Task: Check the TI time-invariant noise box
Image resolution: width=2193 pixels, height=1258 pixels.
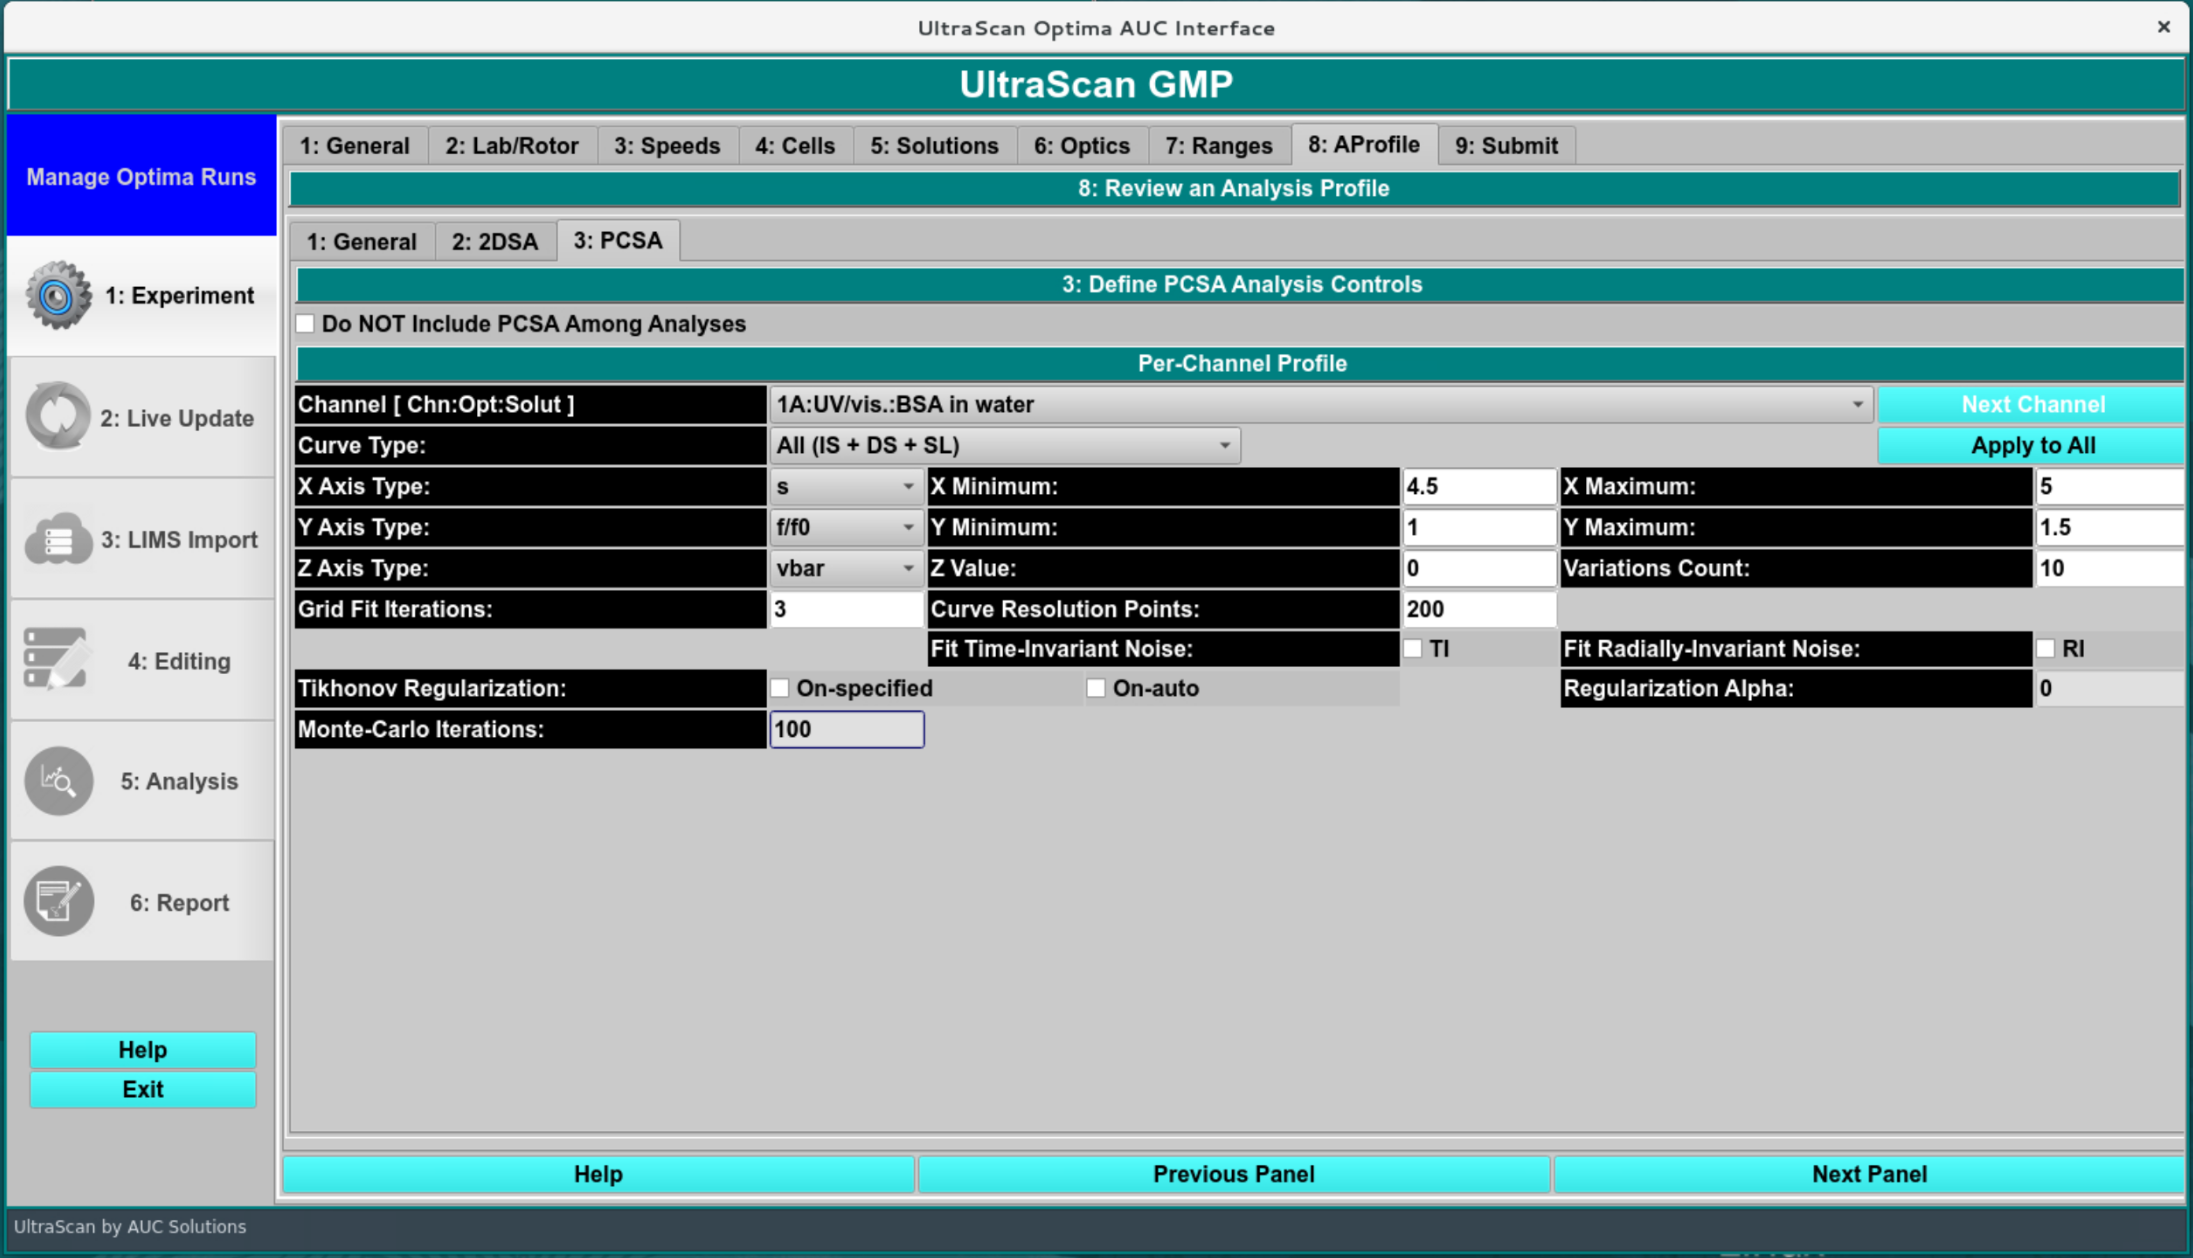Action: (x=1413, y=649)
